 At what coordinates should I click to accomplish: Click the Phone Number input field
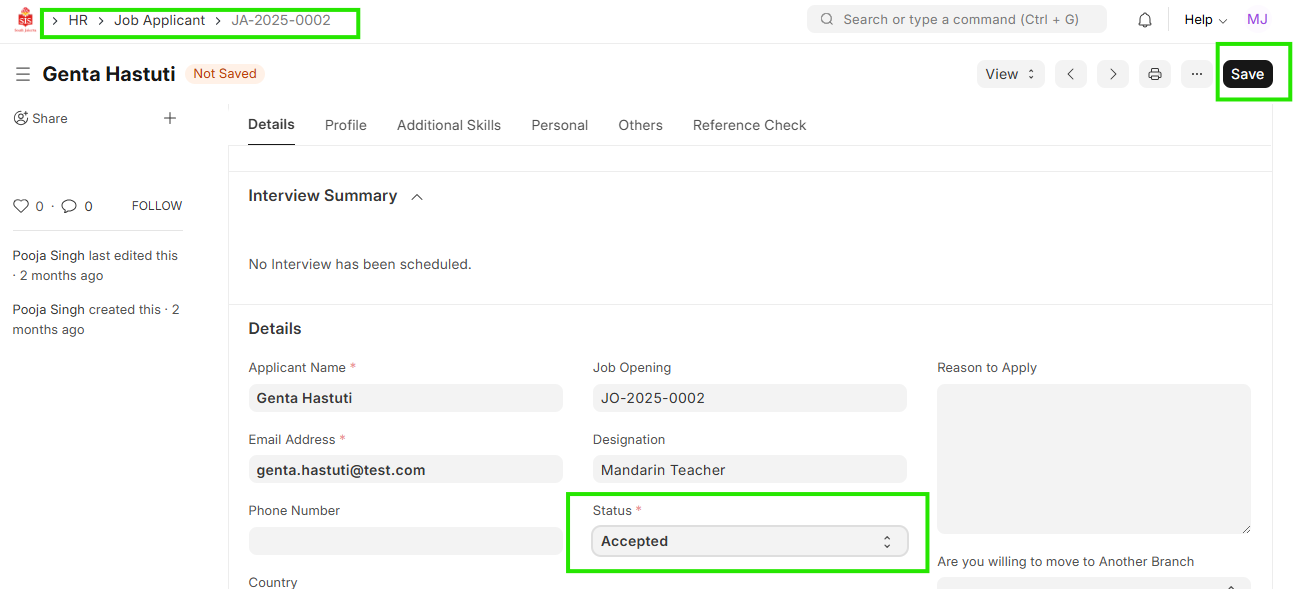click(x=405, y=541)
